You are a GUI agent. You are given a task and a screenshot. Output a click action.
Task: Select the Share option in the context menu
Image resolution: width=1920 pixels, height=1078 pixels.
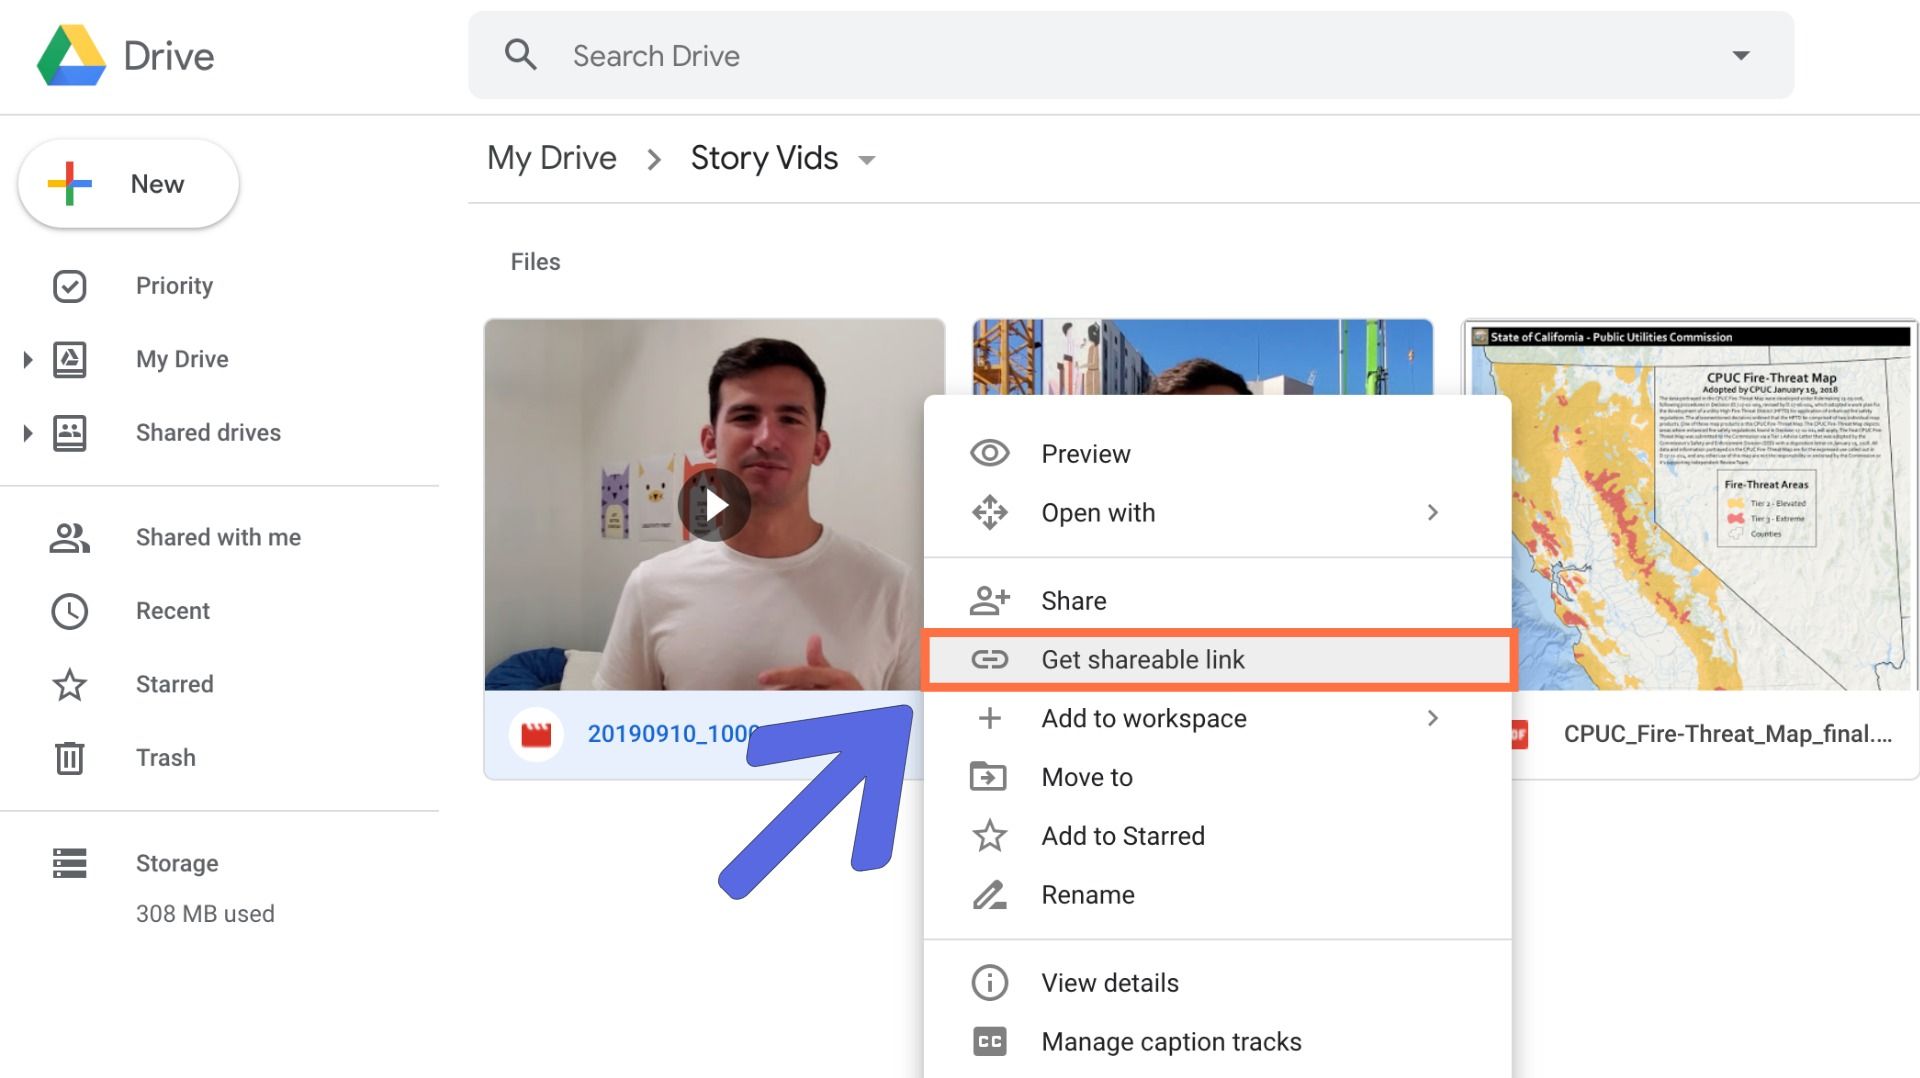[1073, 600]
